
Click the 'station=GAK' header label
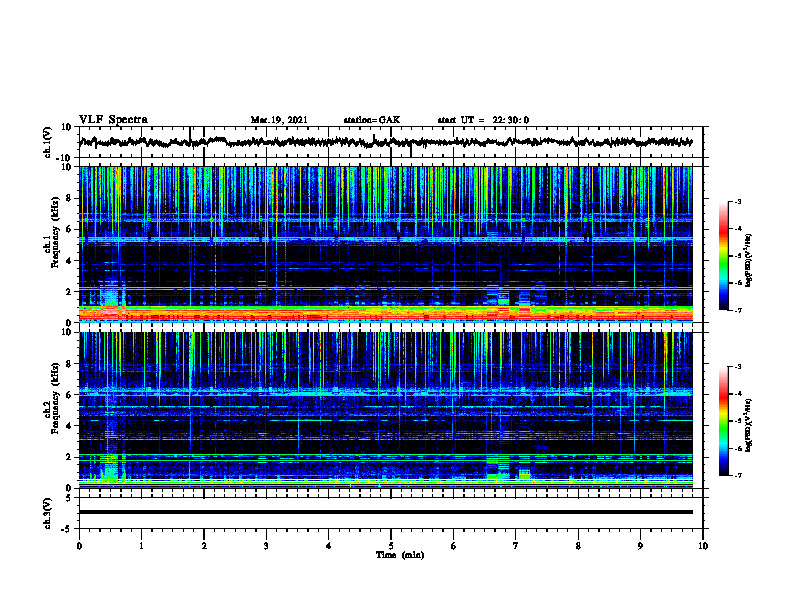click(x=372, y=120)
